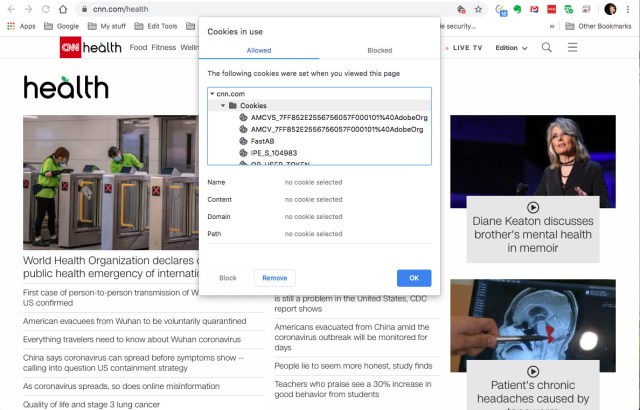Image resolution: width=640 pixels, height=410 pixels.
Task: Select the Cookies folder row
Action: [x=319, y=106]
